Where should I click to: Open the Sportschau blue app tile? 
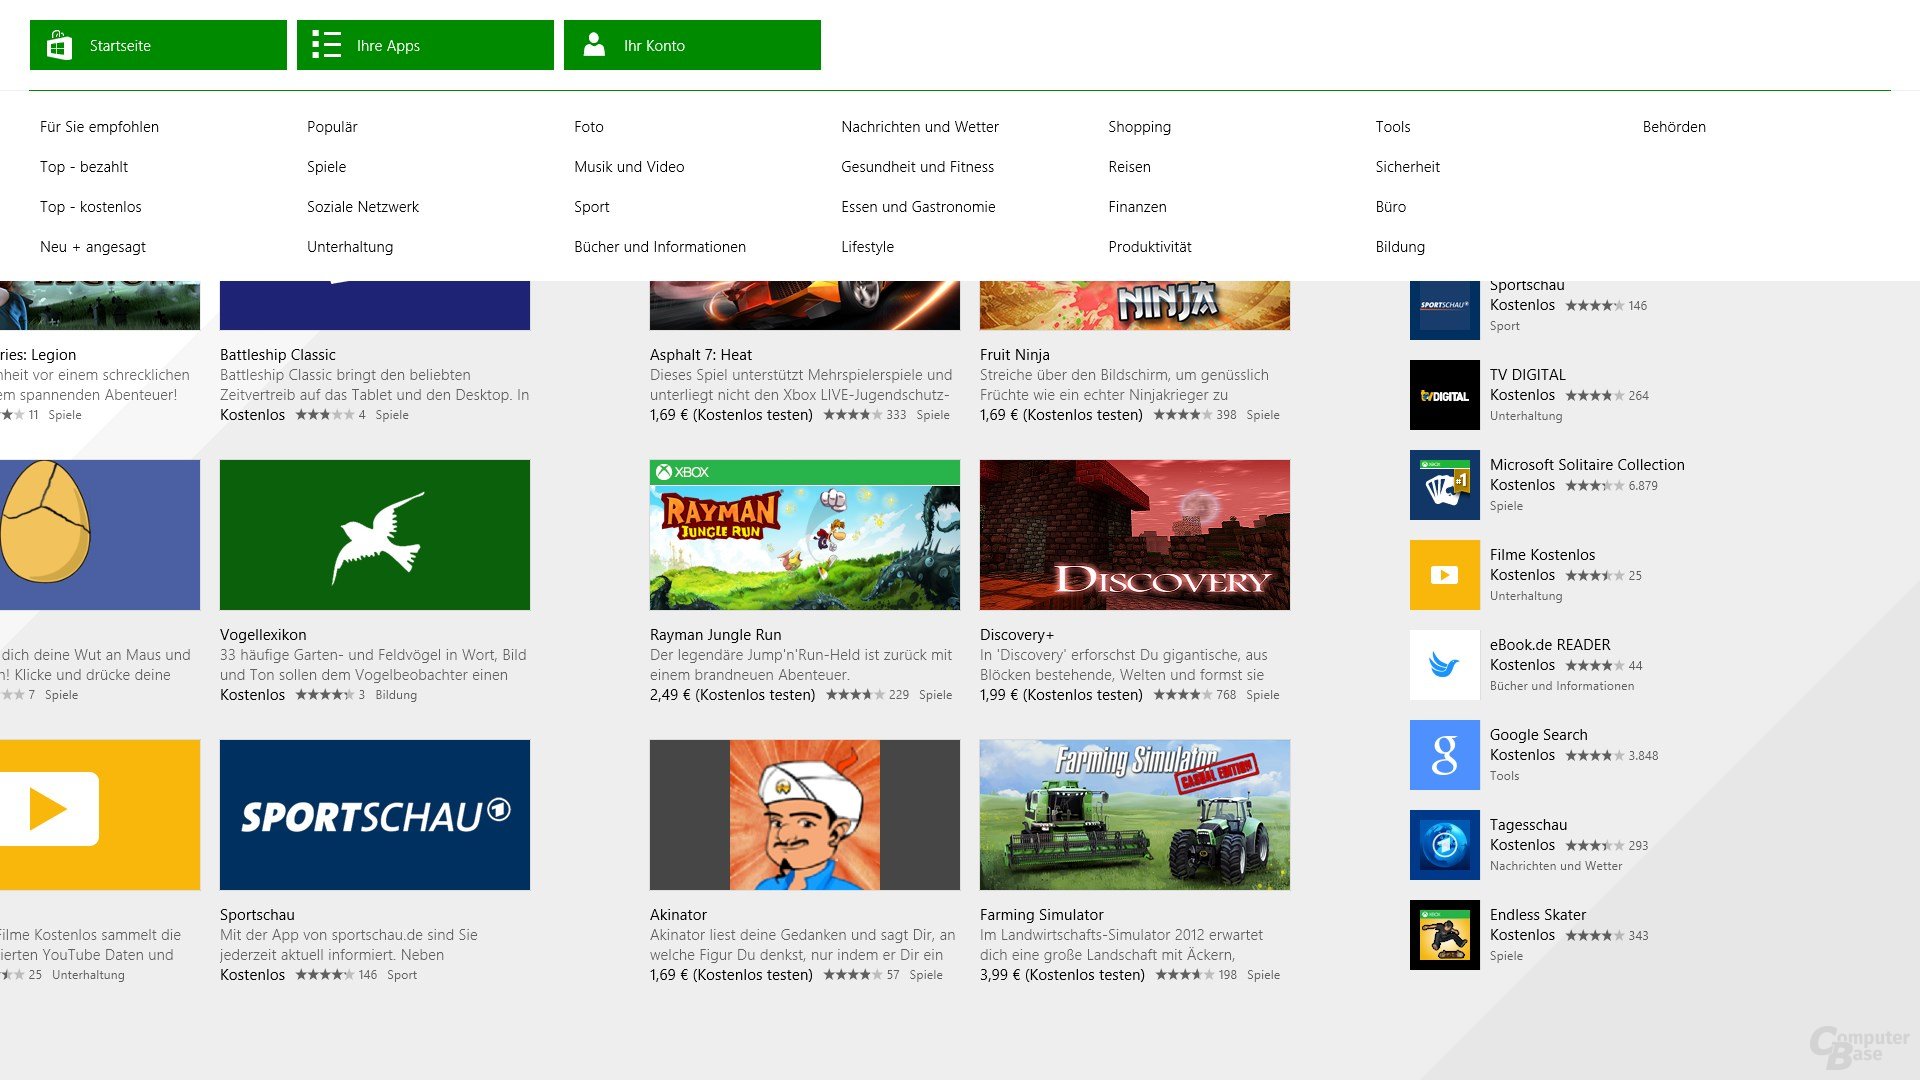375,815
